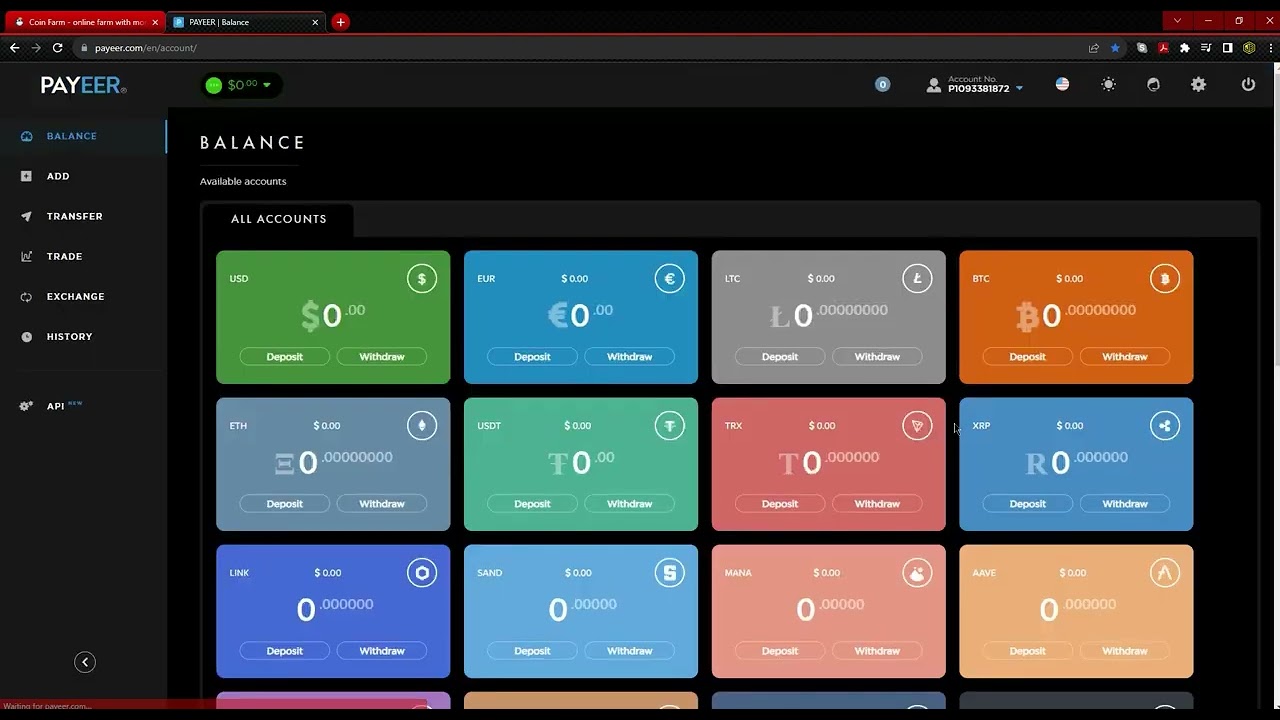Open browser extensions puzzle icon
Screen dimensions: 1280x720
point(1185,48)
